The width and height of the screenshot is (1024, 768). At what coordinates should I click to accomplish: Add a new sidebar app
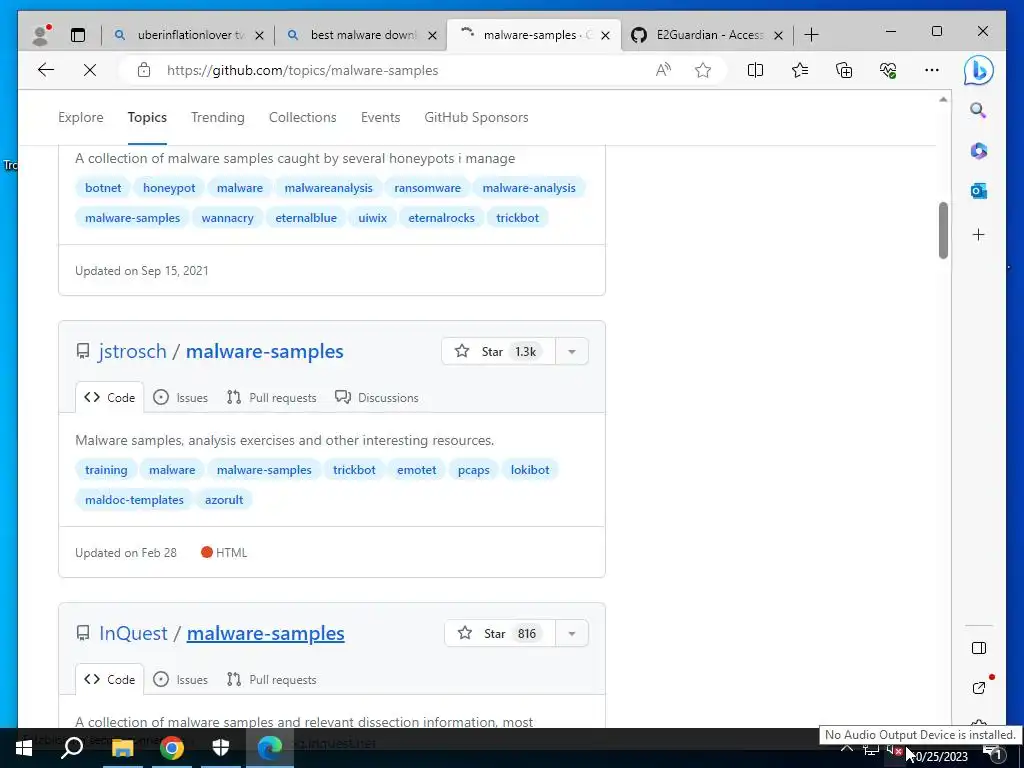[x=978, y=234]
